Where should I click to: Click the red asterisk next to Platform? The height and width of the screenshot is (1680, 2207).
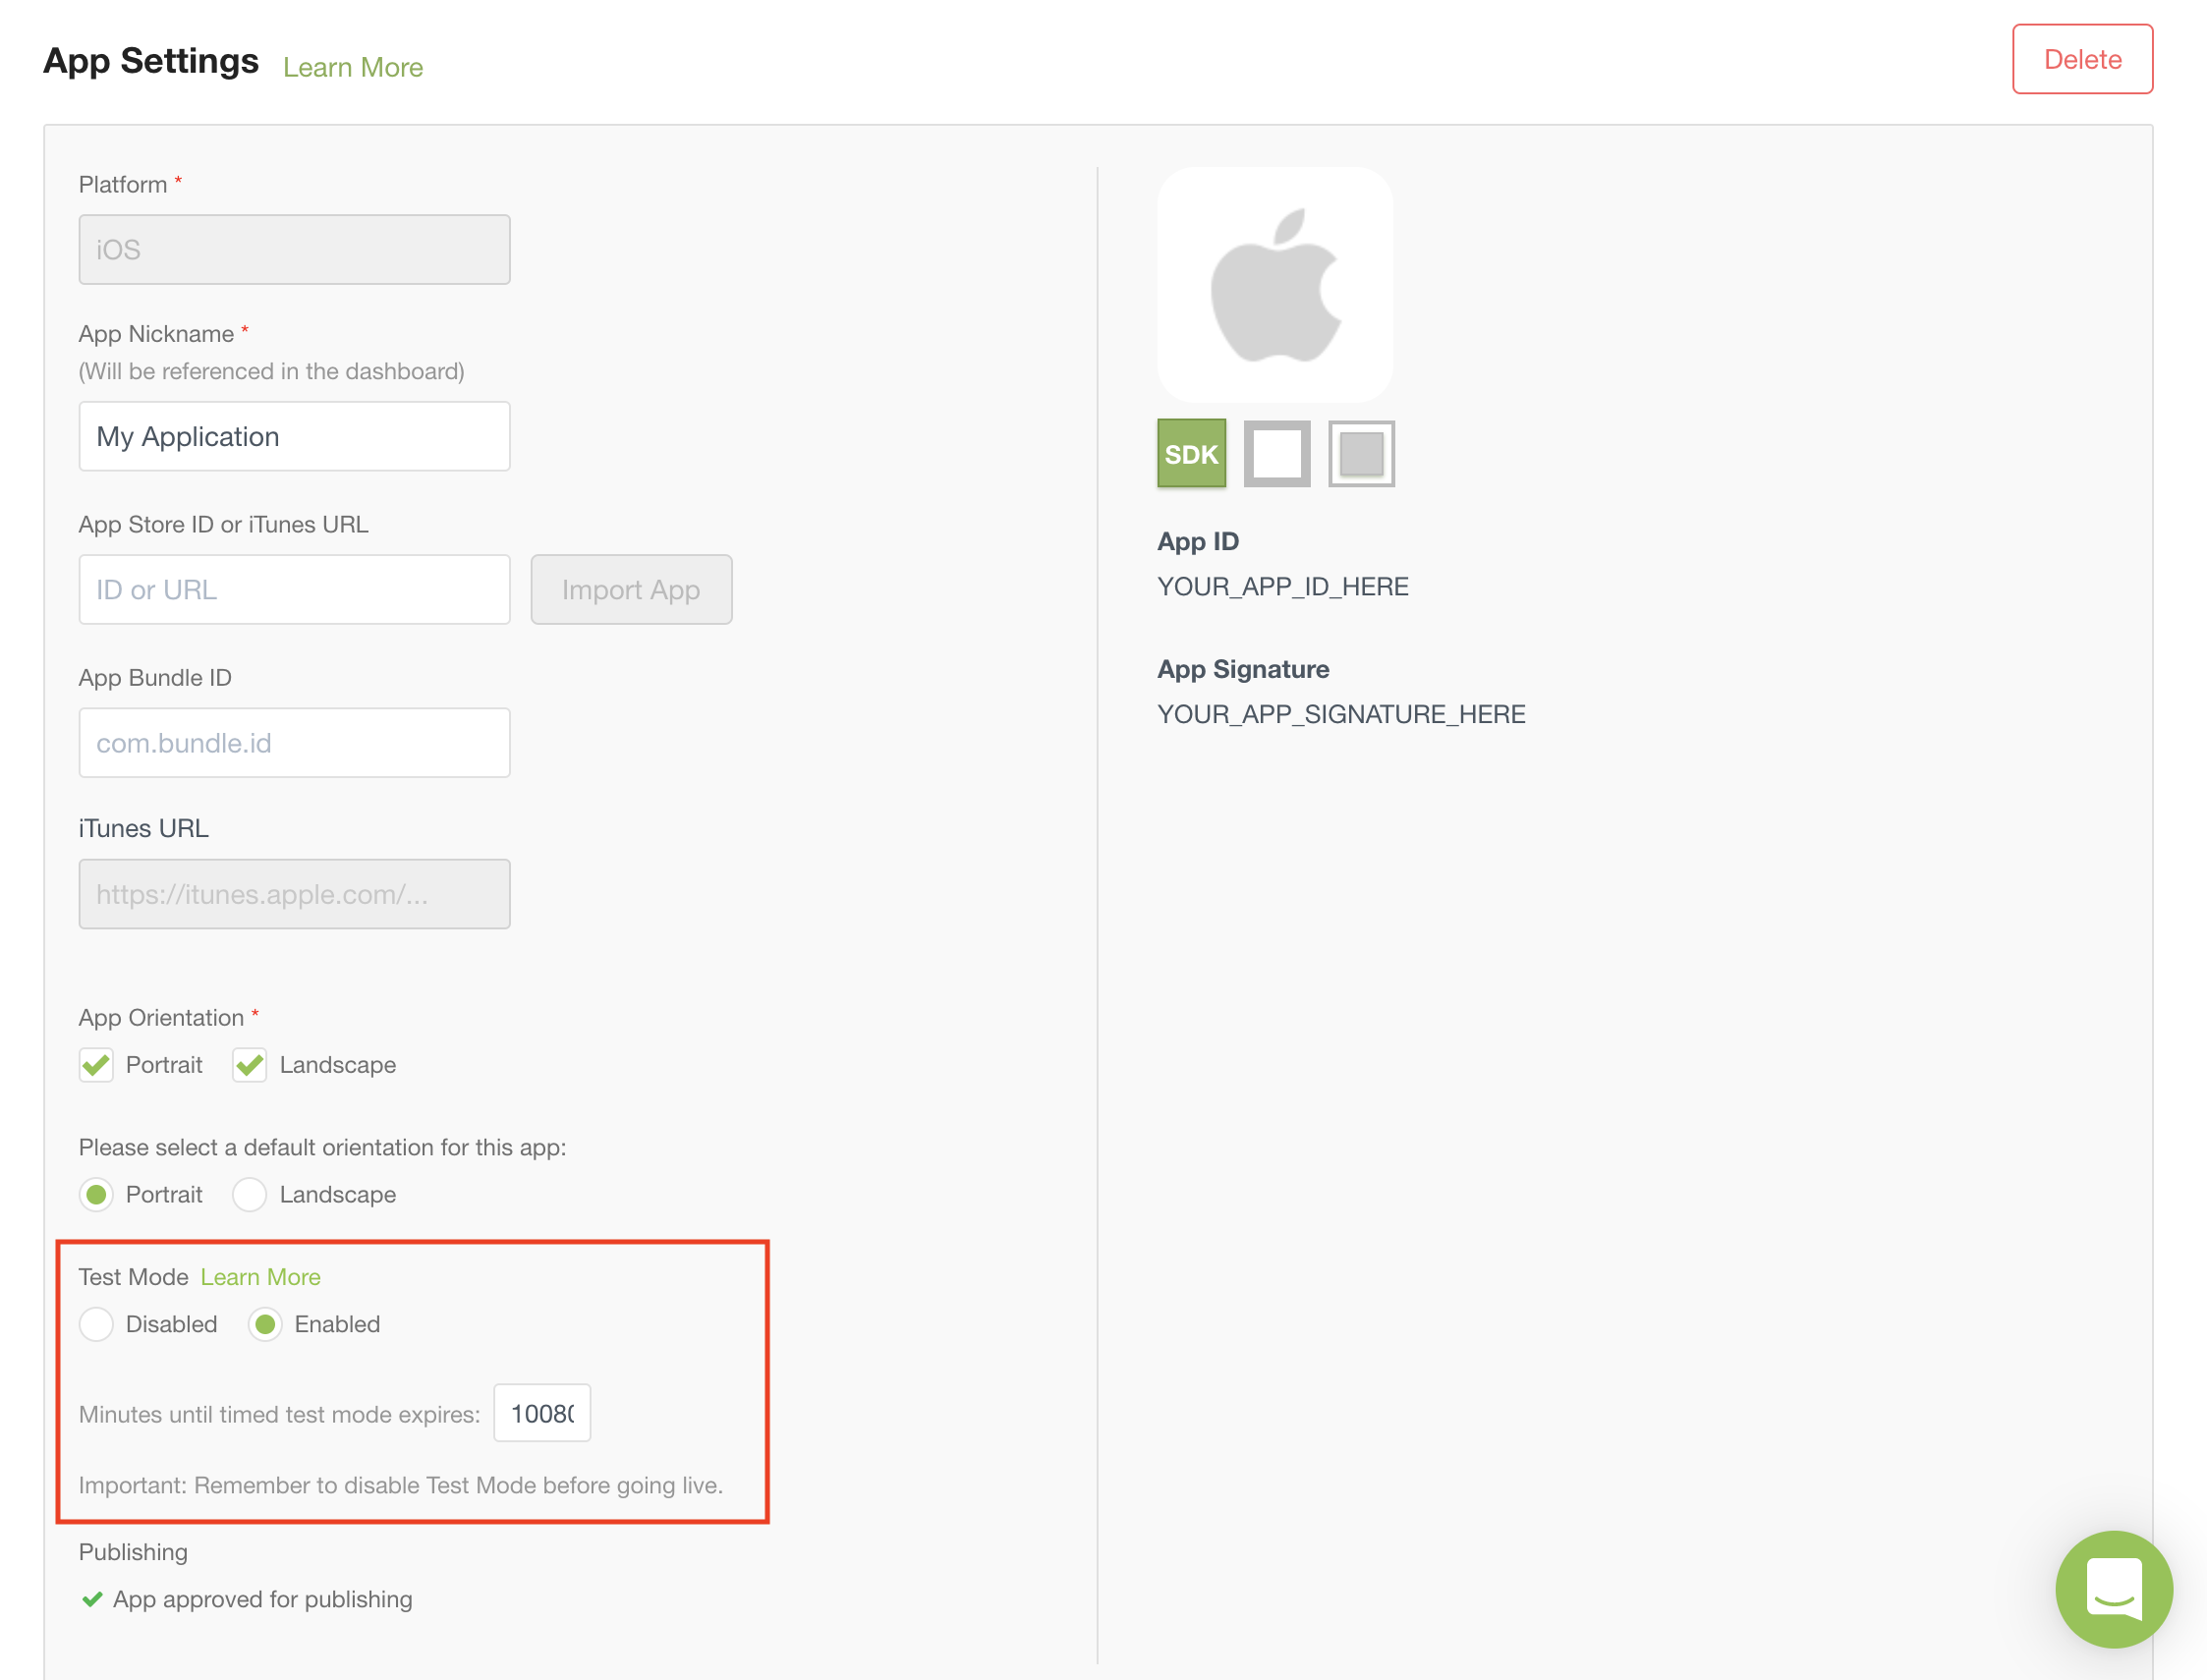pos(178,183)
